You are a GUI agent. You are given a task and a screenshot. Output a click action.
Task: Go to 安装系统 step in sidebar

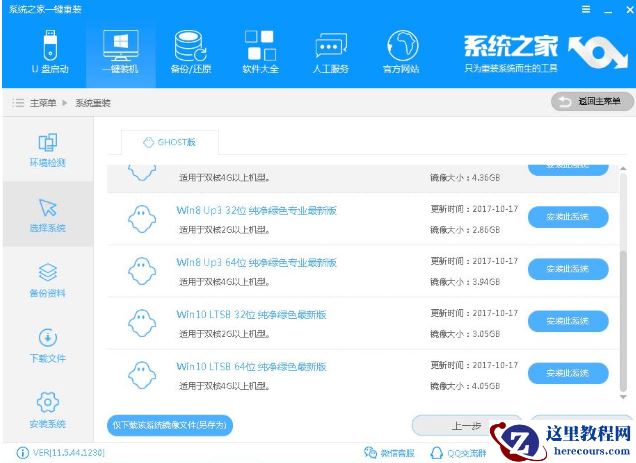point(47,410)
